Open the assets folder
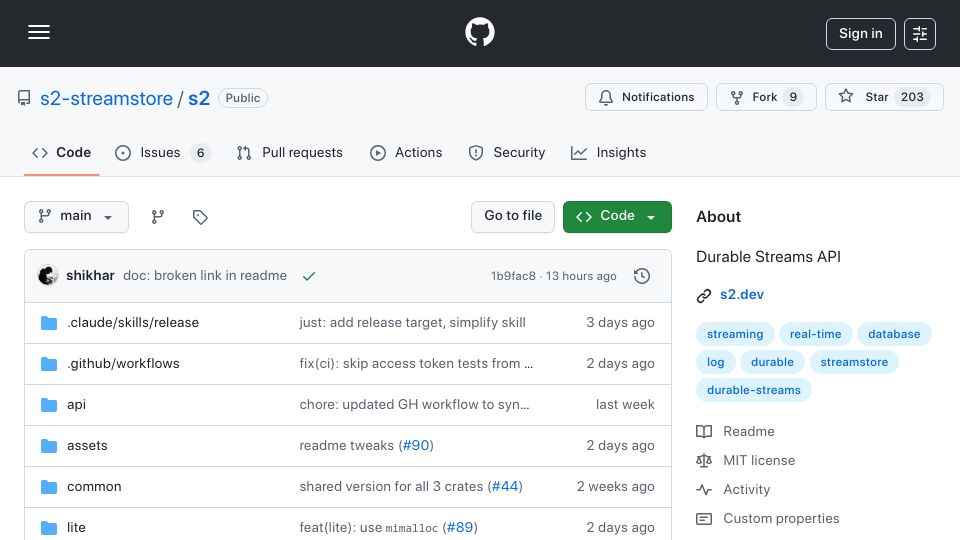The height and width of the screenshot is (540, 960). pyautogui.click(x=87, y=446)
